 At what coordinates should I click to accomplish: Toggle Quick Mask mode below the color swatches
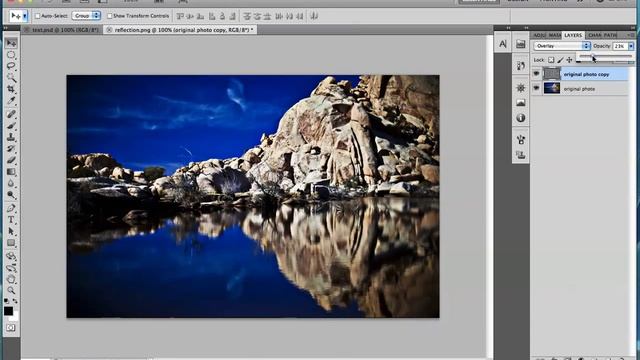click(11, 328)
